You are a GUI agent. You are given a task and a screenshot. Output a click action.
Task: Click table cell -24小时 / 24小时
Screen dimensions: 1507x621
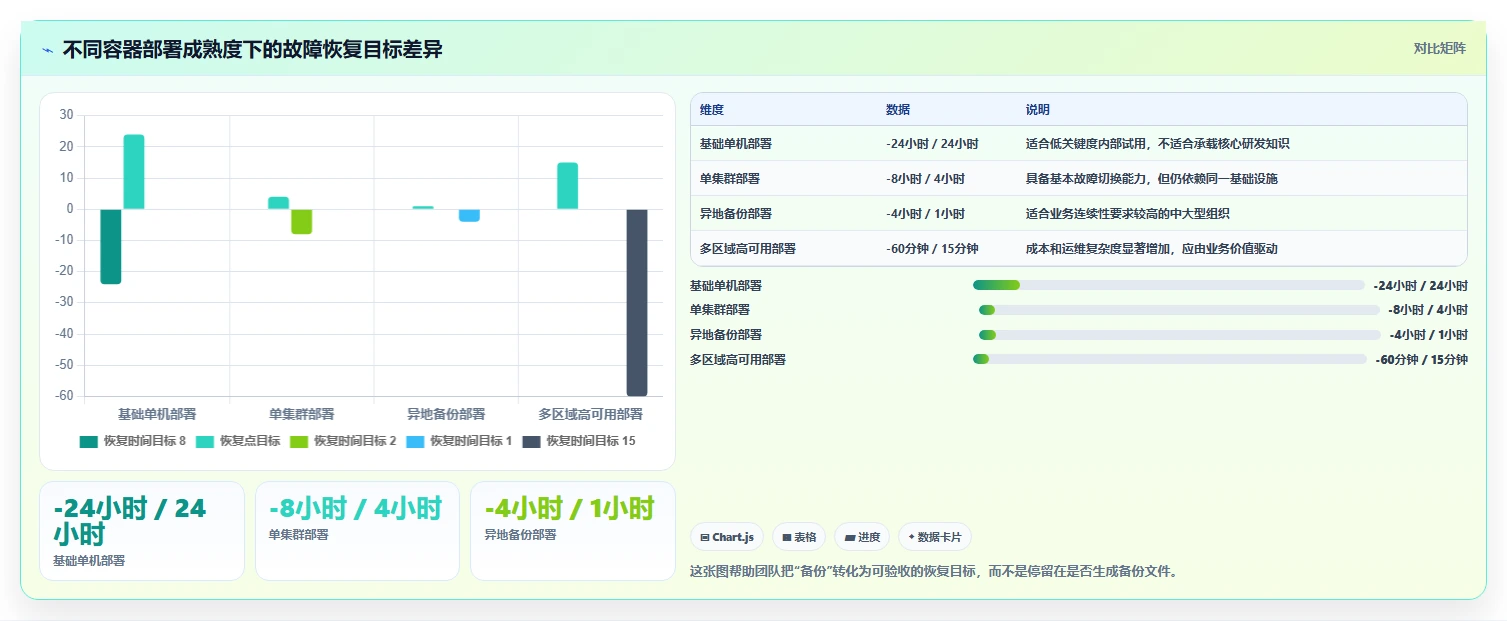coord(932,144)
